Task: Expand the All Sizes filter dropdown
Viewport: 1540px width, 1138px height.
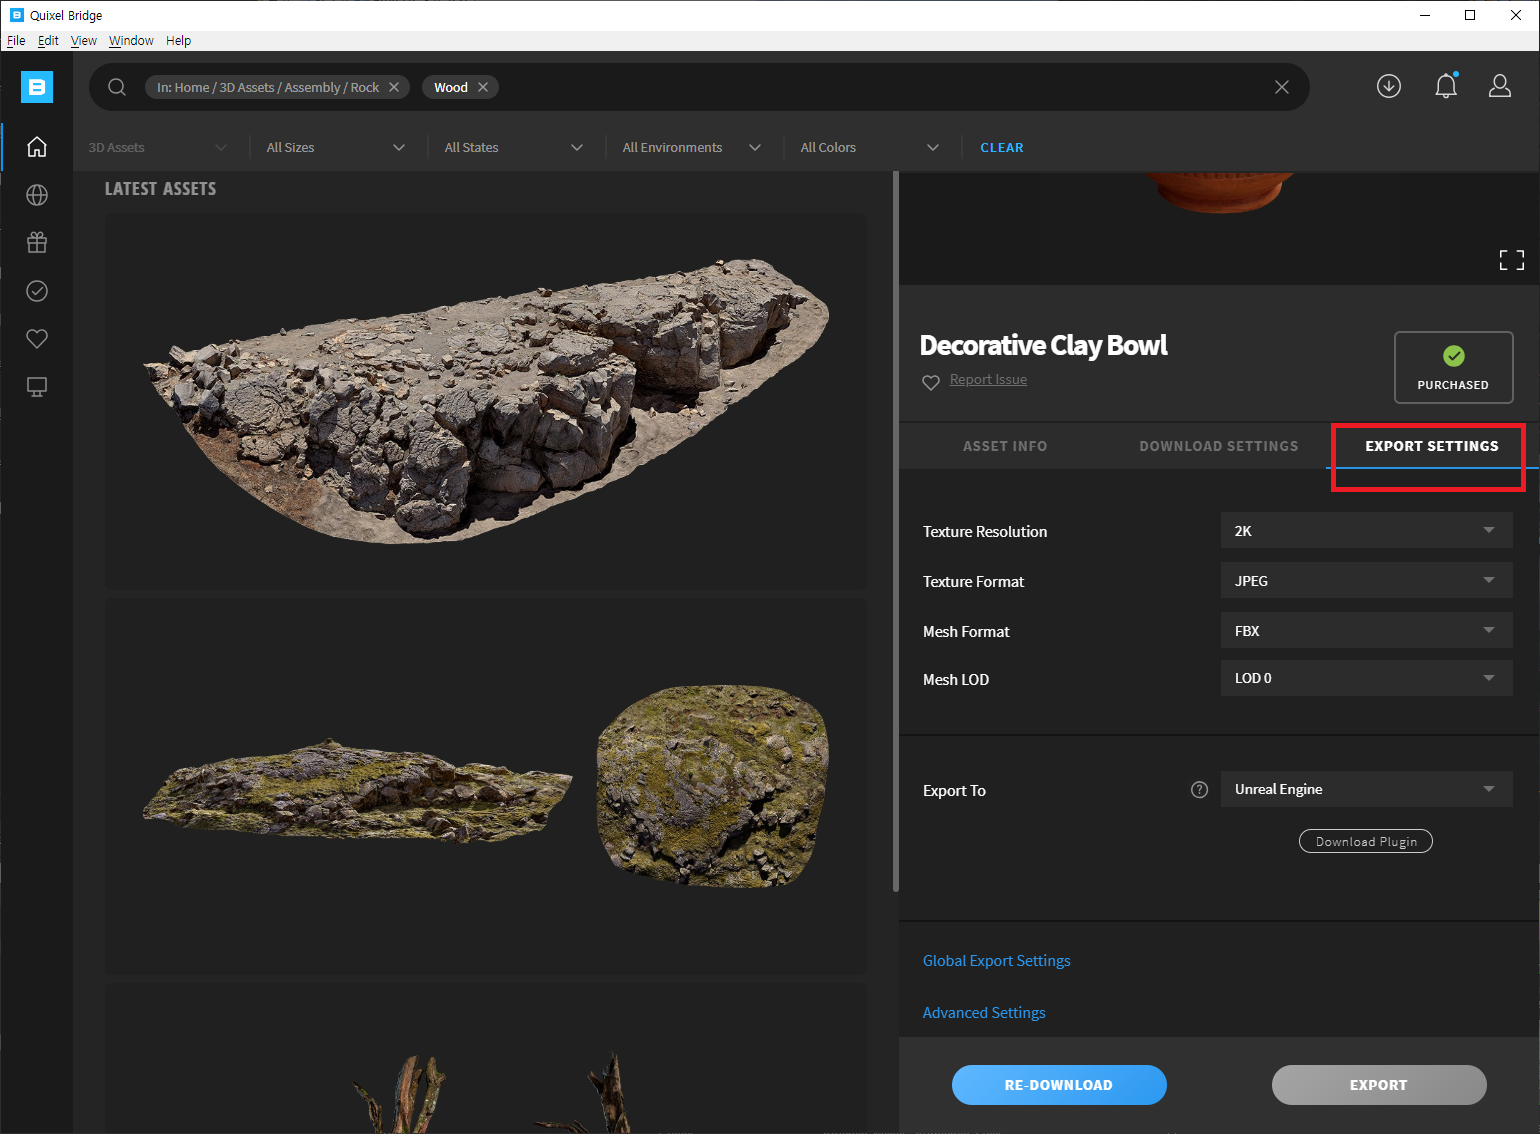Action: point(336,147)
